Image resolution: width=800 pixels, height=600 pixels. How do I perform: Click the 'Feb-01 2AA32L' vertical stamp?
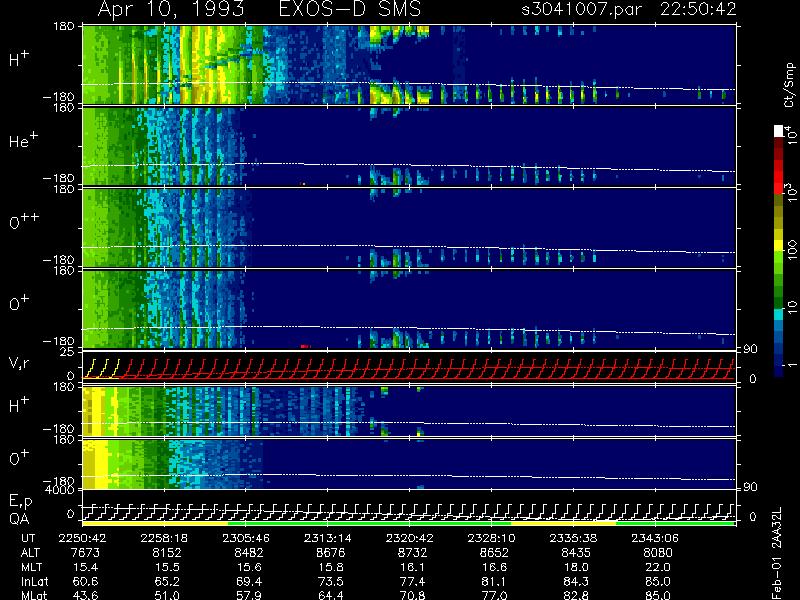point(777,553)
